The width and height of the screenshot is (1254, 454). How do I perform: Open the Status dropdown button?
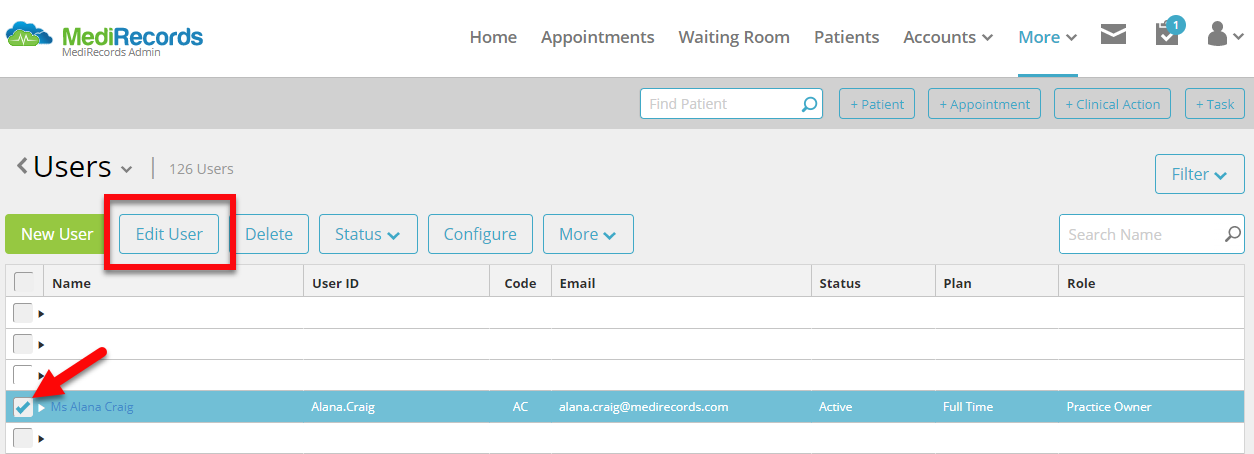(x=367, y=234)
